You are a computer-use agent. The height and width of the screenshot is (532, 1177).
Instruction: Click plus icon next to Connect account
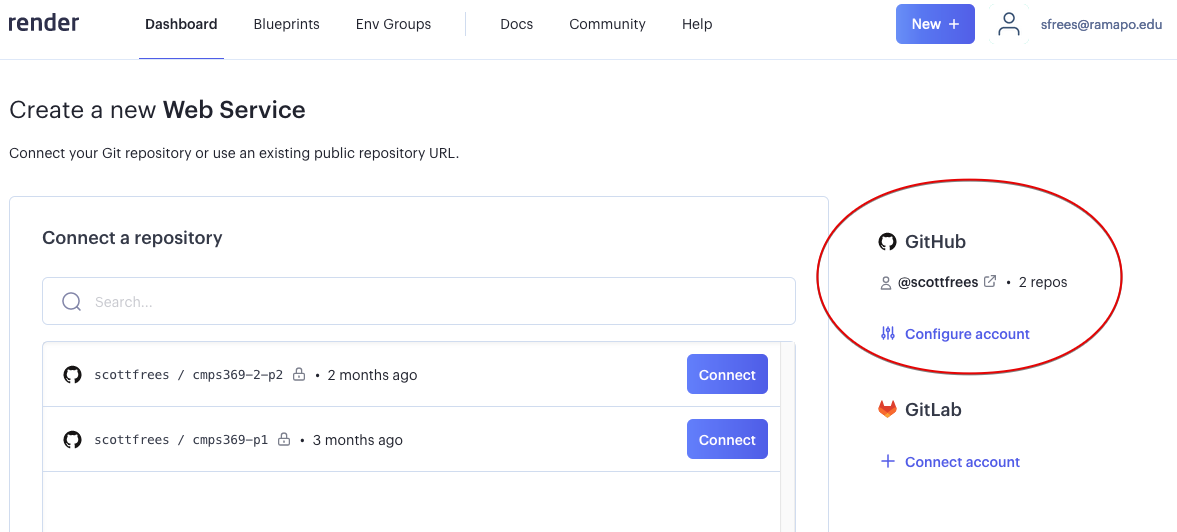(x=887, y=462)
